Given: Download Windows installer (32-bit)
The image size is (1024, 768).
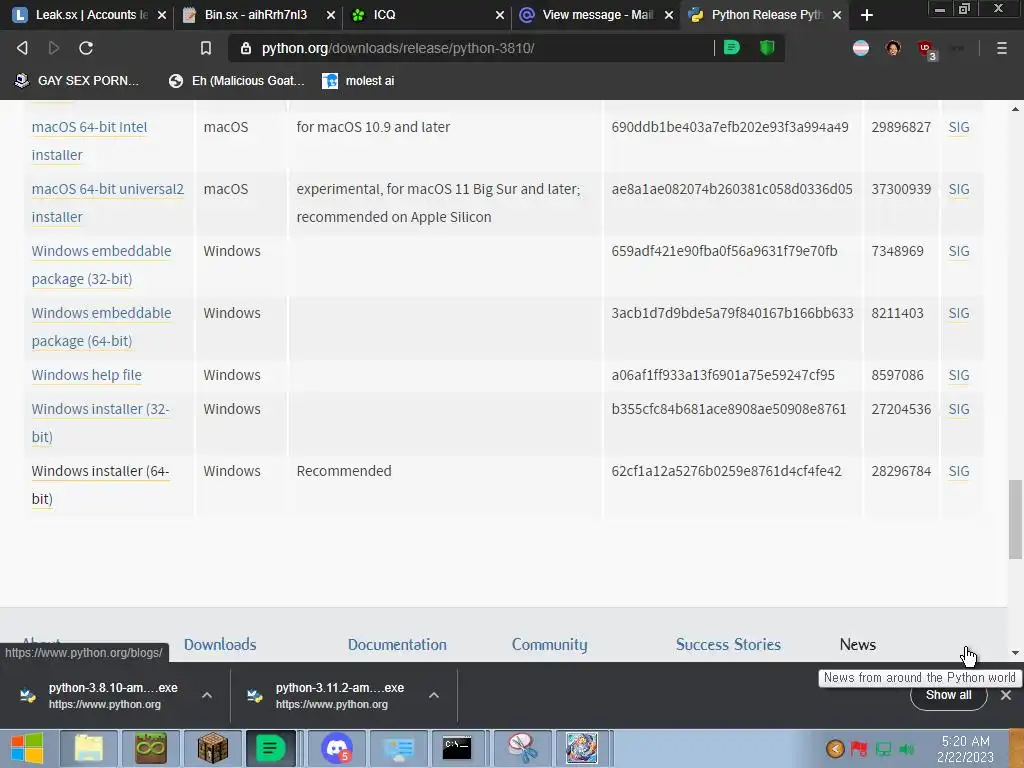Looking at the screenshot, I should point(100,423).
